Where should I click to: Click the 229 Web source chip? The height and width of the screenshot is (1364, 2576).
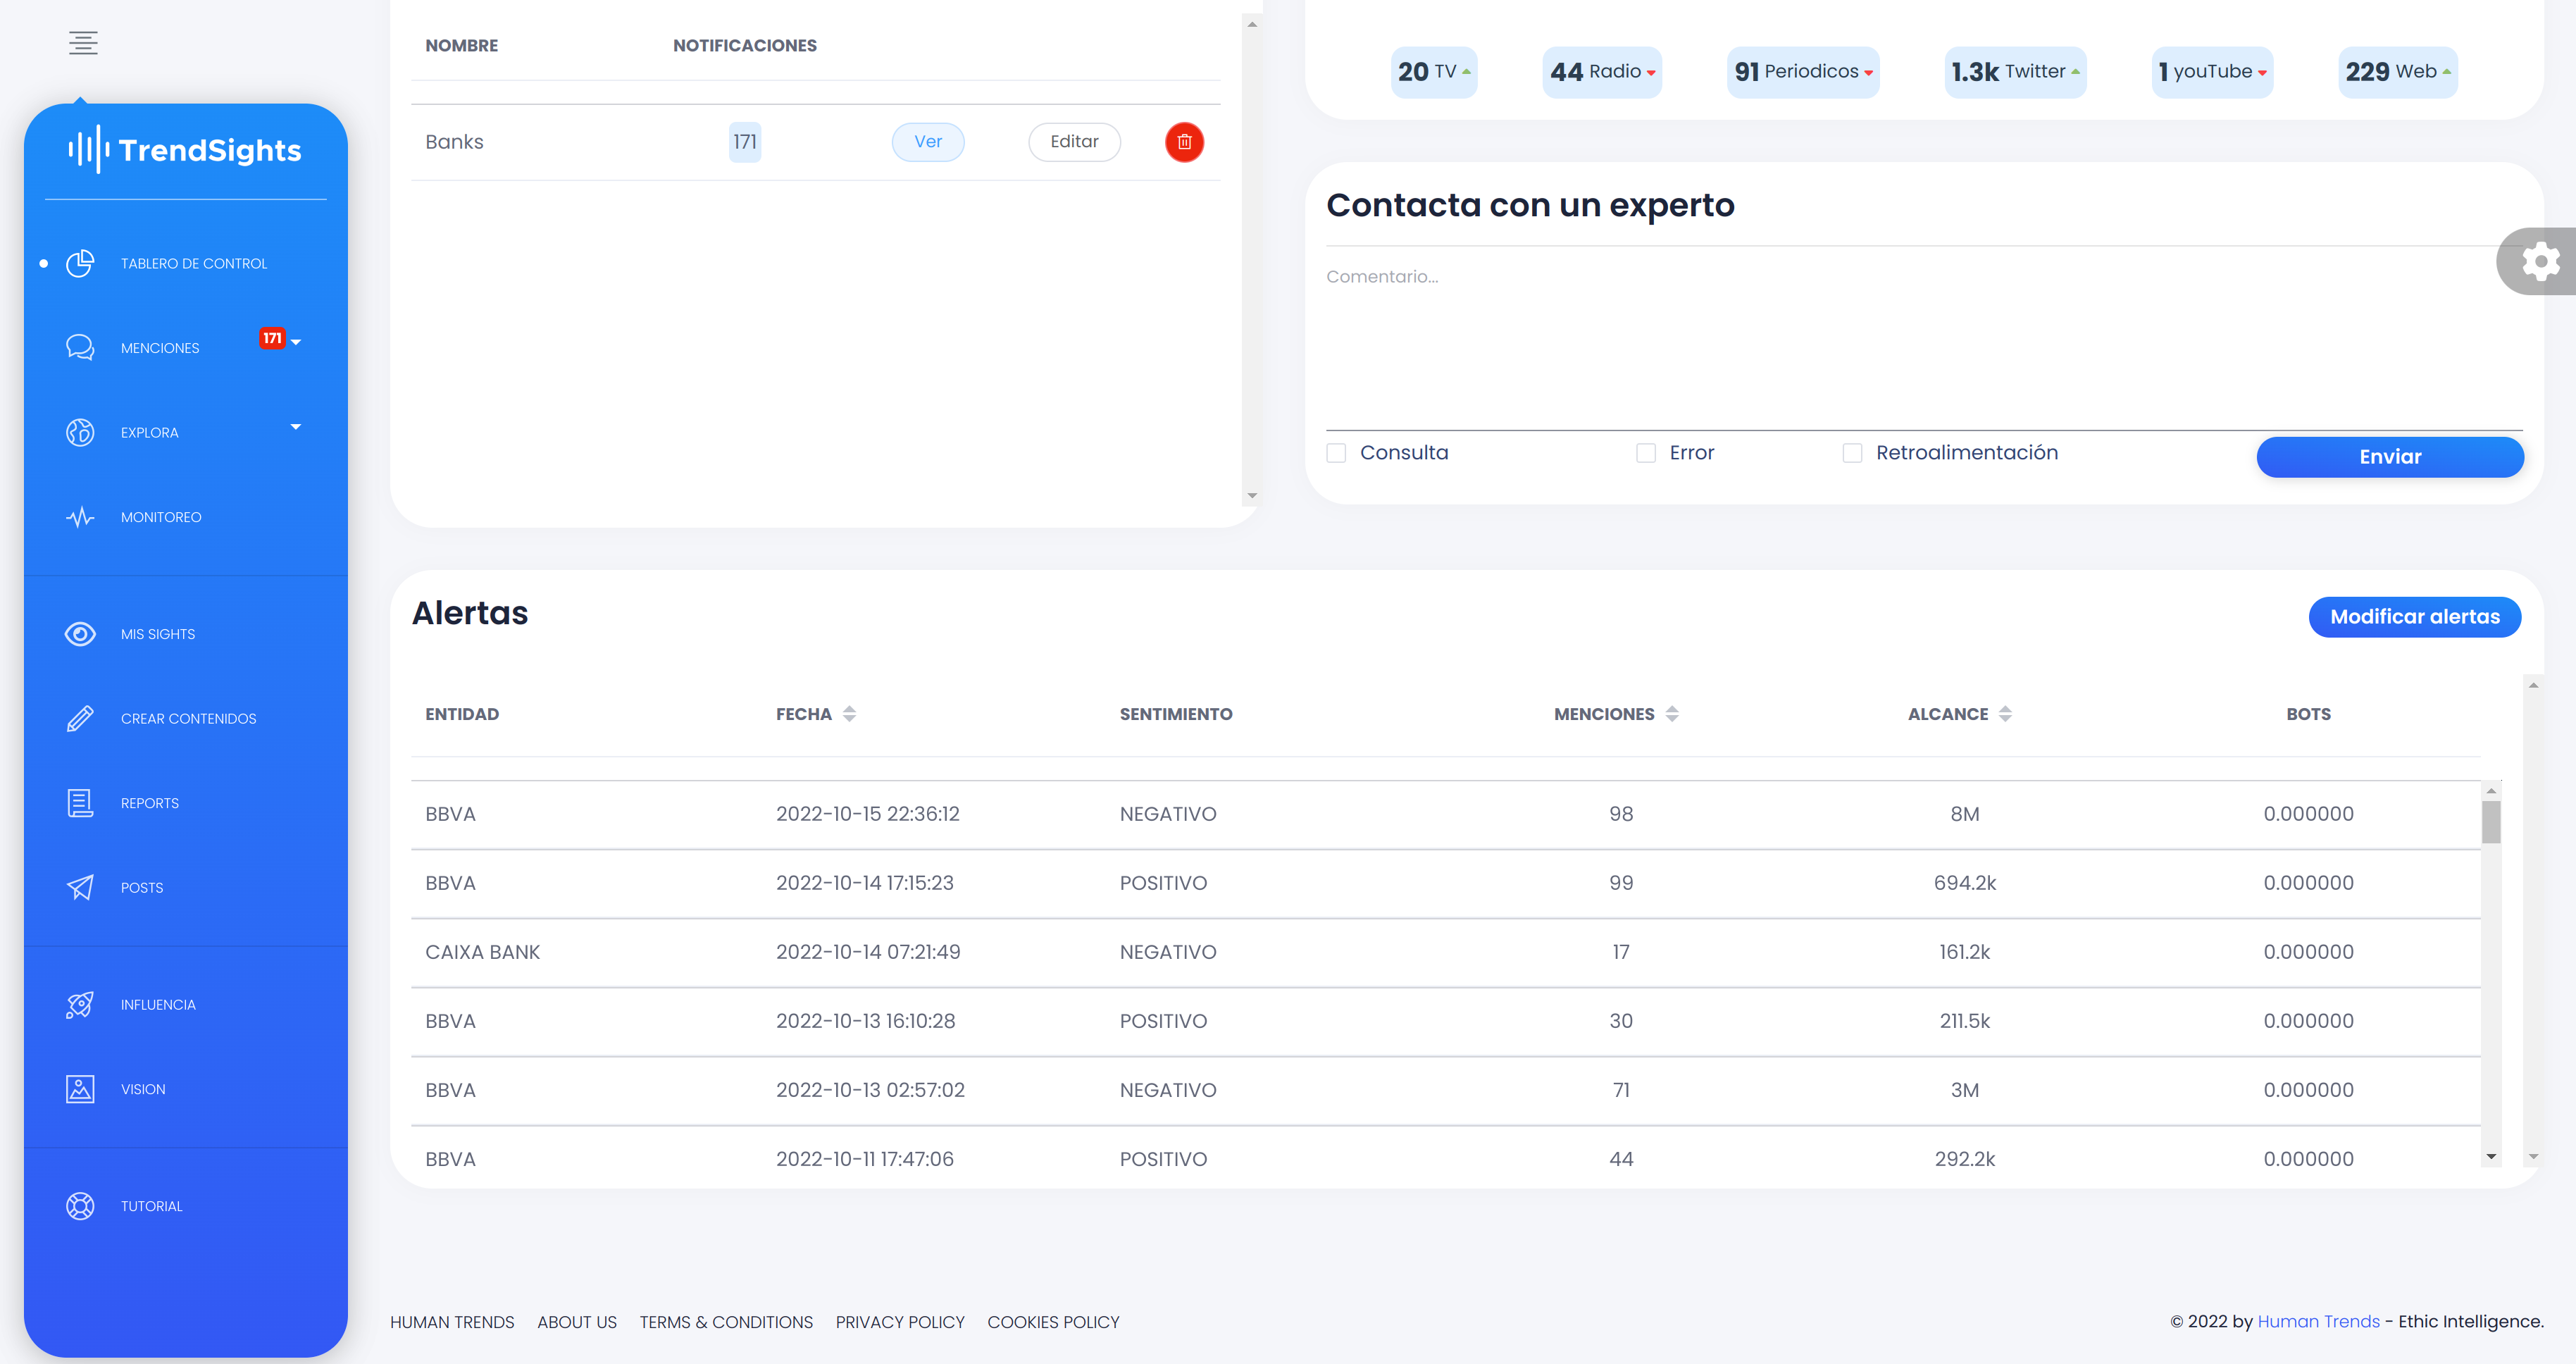(2397, 72)
